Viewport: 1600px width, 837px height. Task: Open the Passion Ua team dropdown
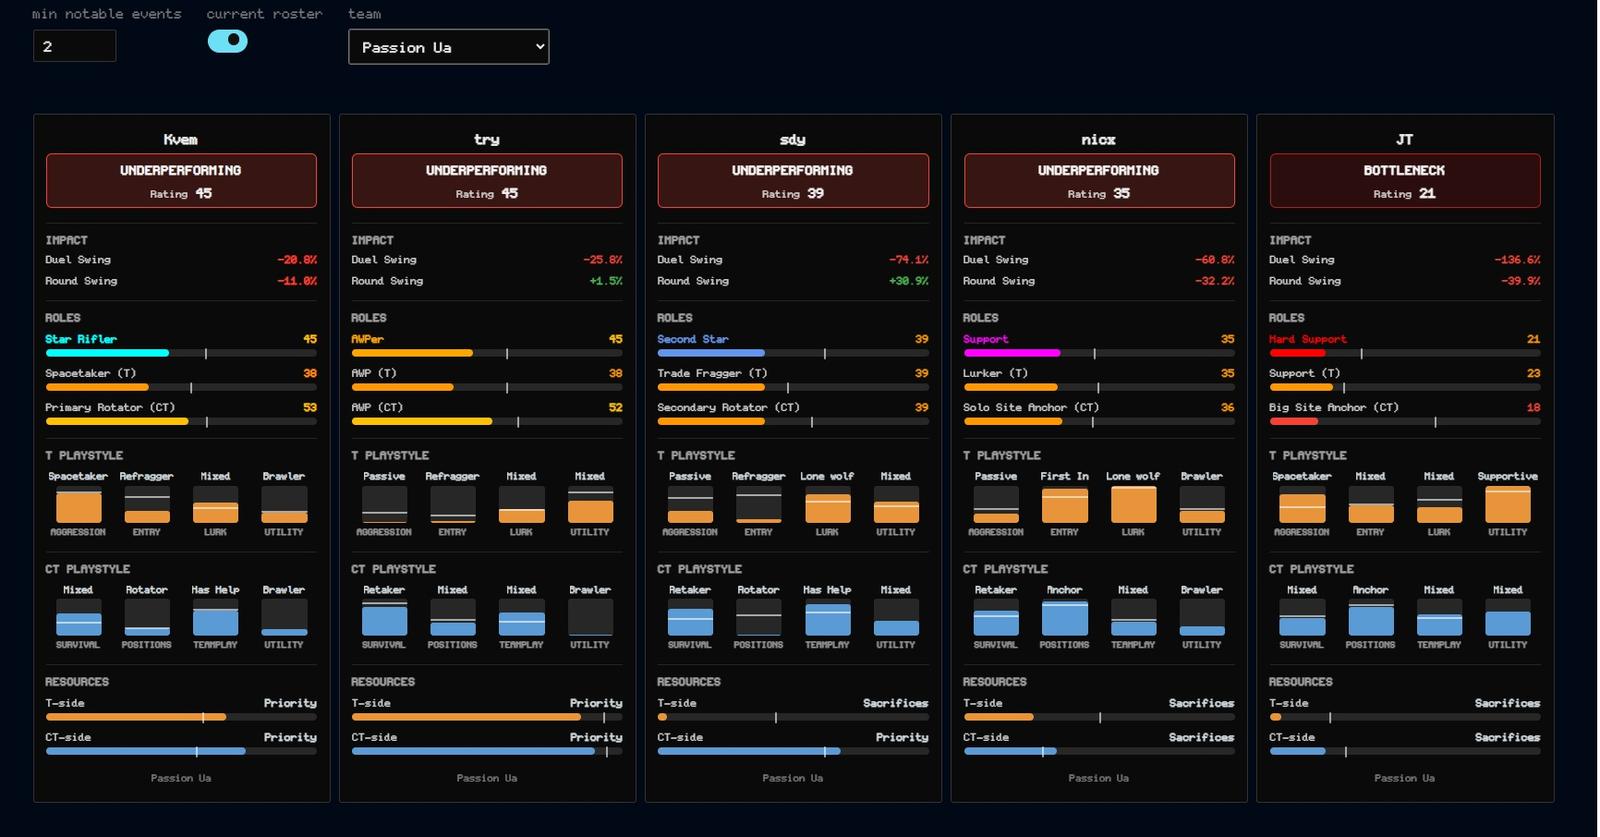448,47
